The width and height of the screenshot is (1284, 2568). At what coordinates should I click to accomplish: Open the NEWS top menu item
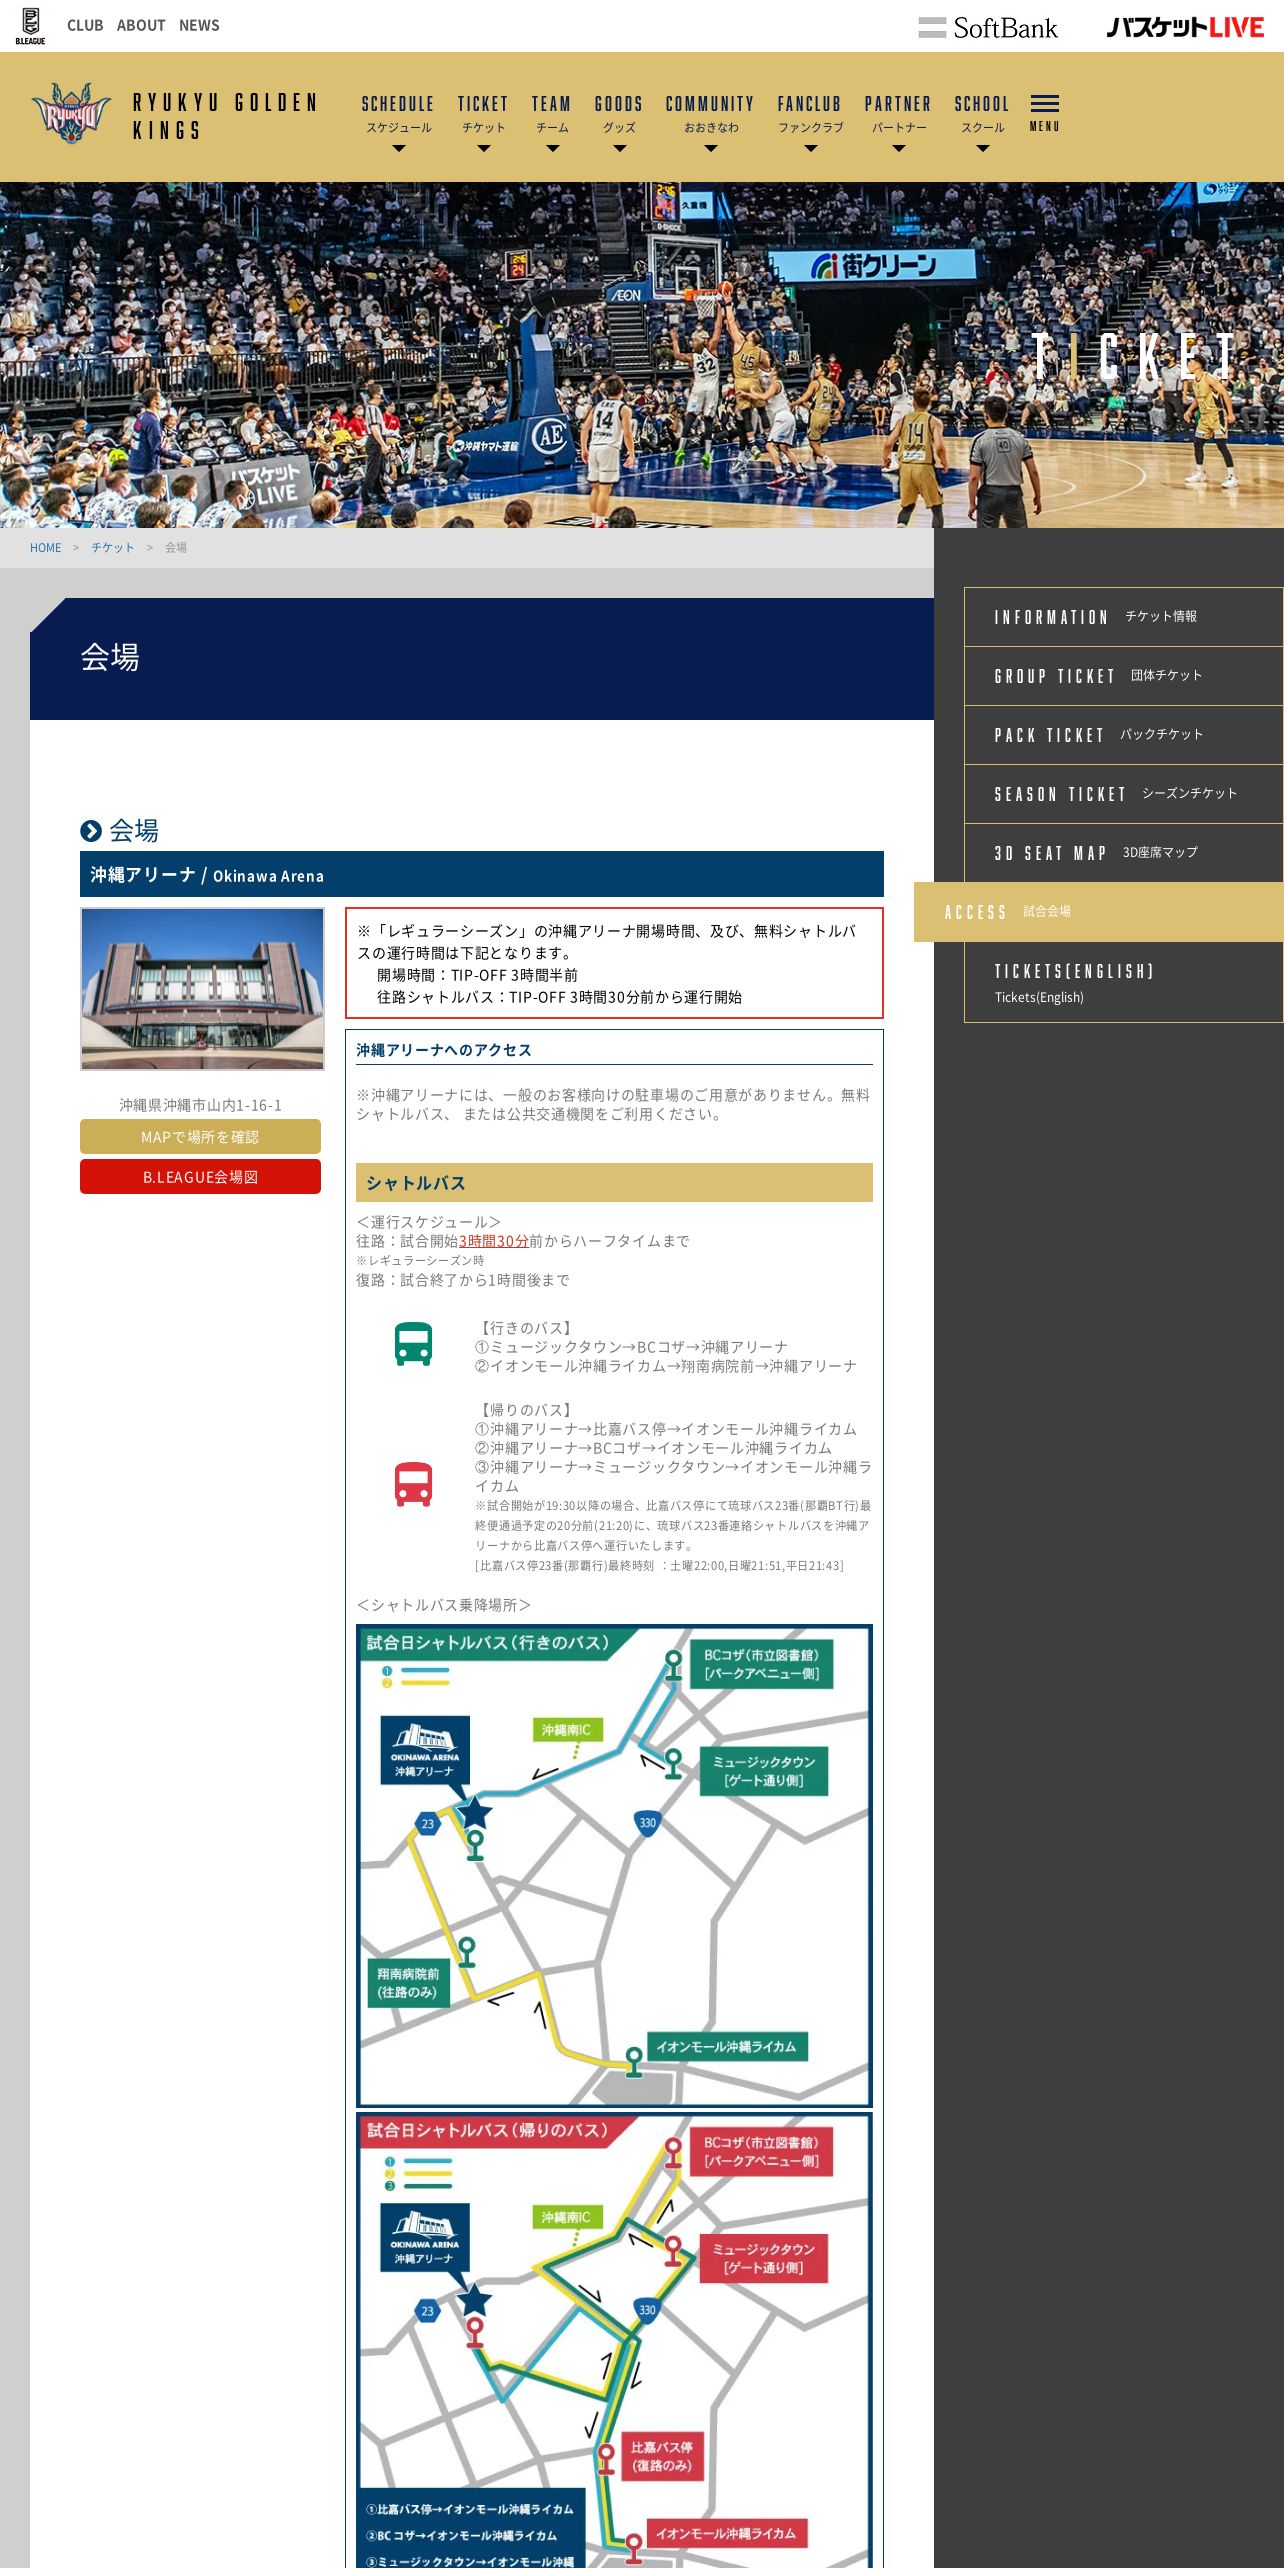point(199,25)
